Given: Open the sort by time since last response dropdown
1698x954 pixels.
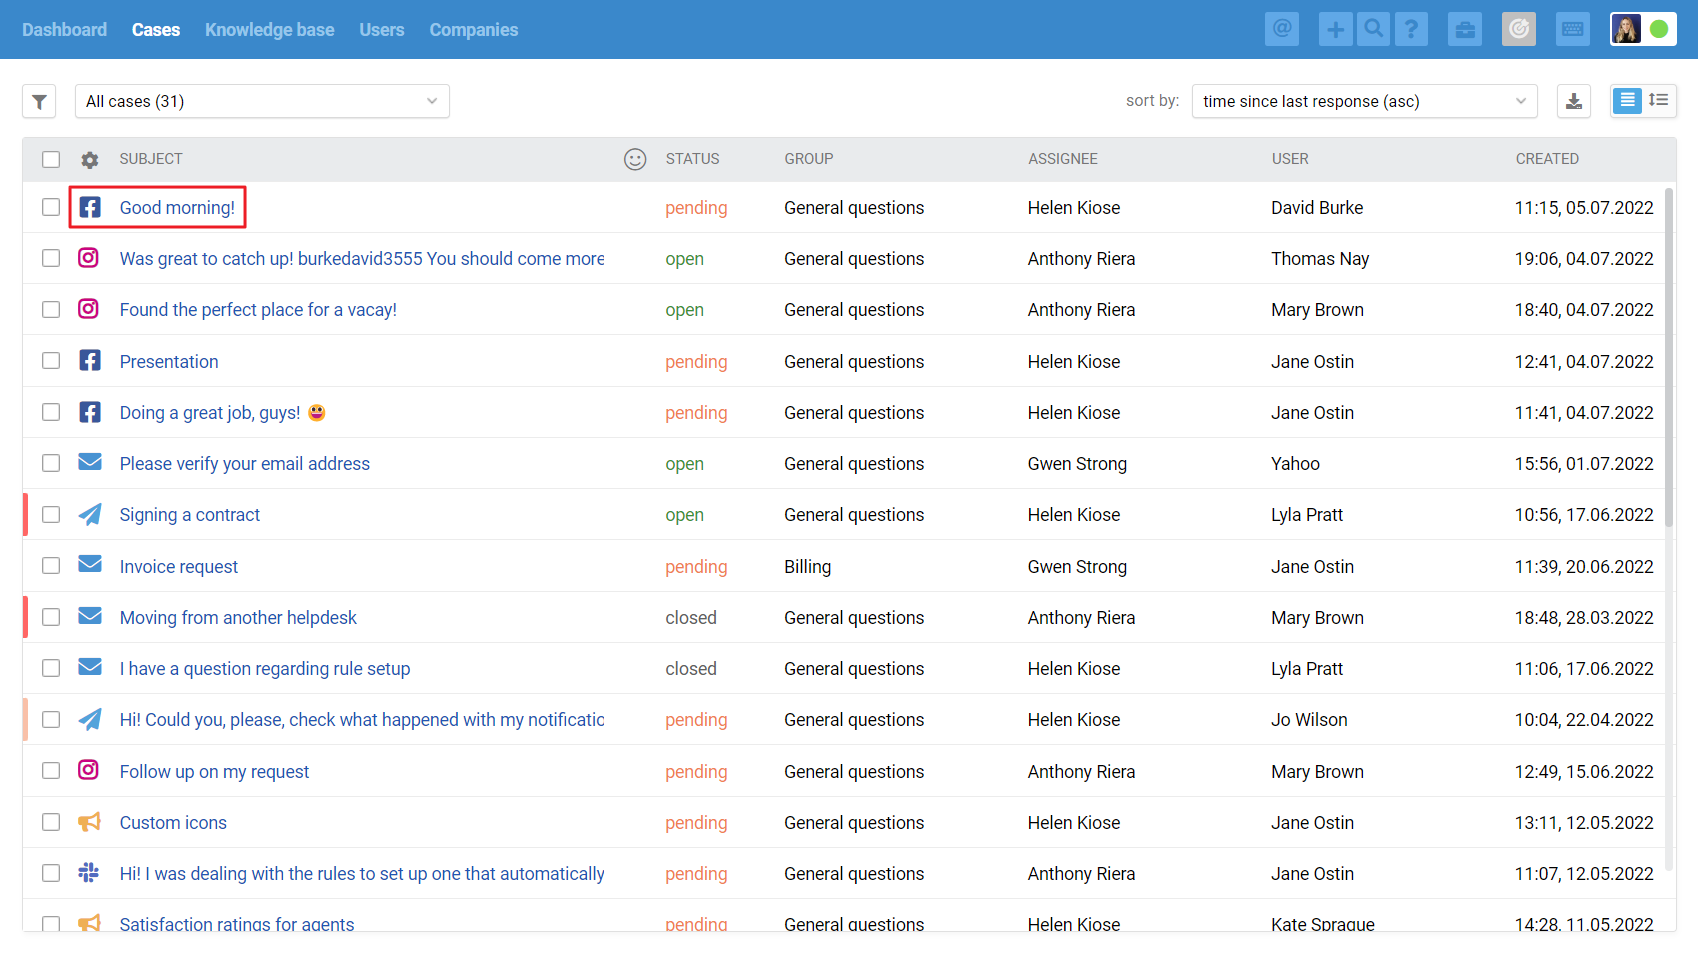Looking at the screenshot, I should click(1364, 101).
